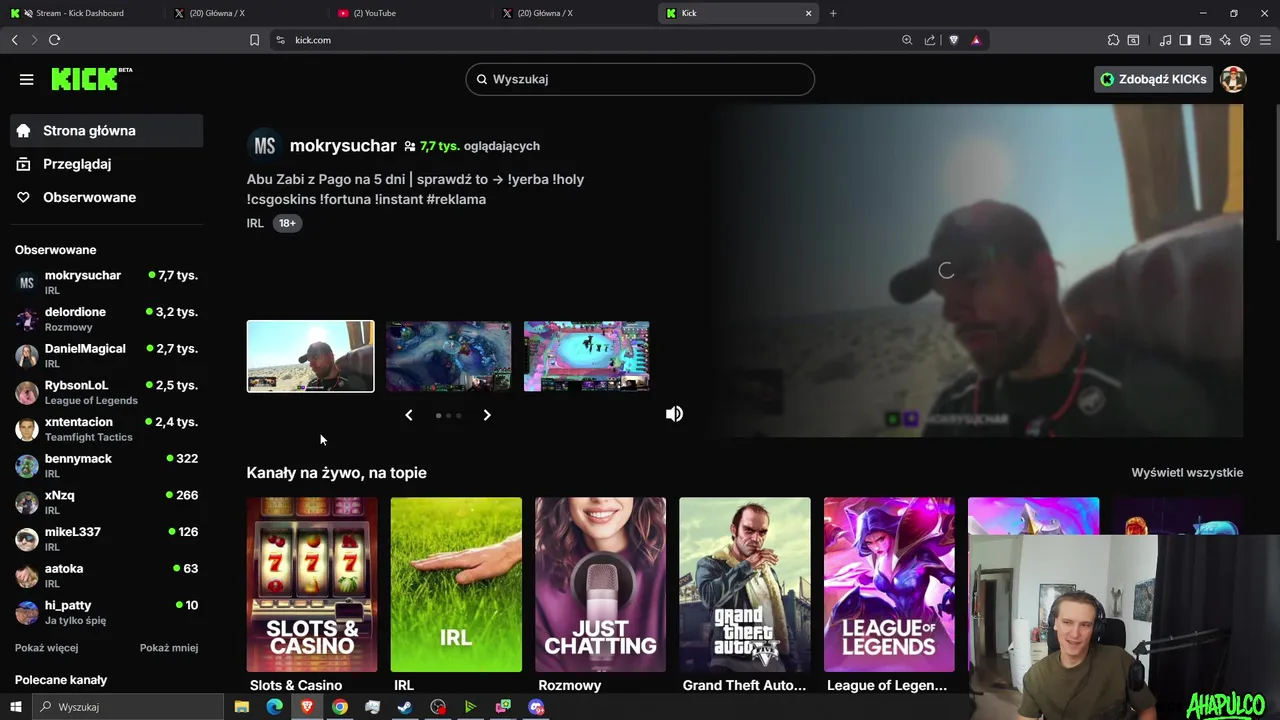The width and height of the screenshot is (1280, 720).
Task: Click the Kick search field
Action: 640,79
